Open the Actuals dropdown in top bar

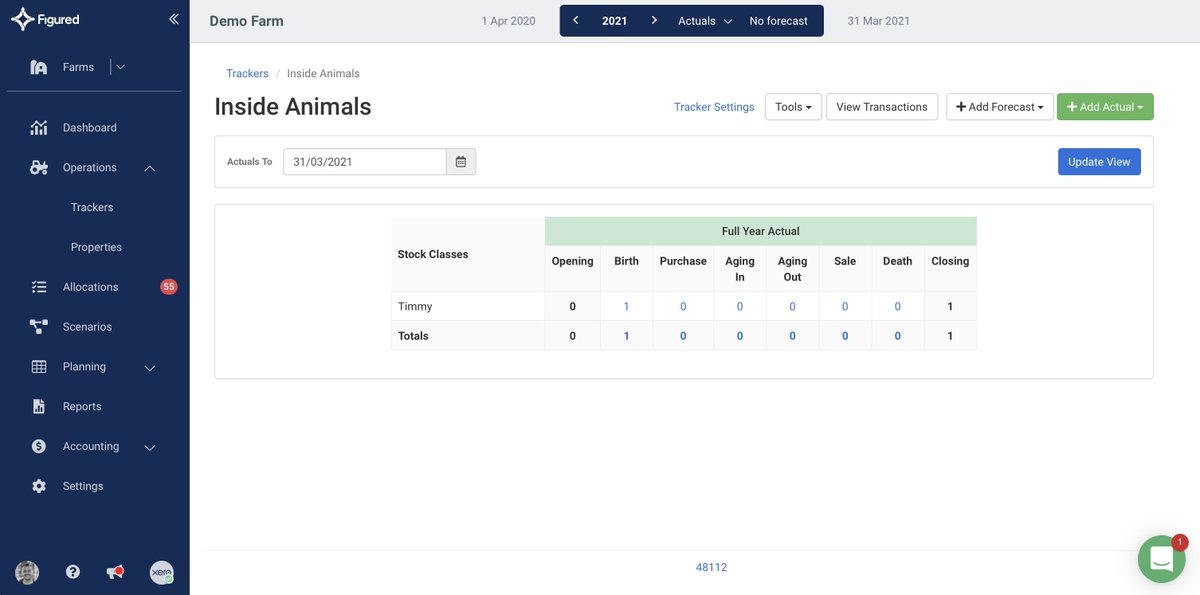click(x=705, y=21)
